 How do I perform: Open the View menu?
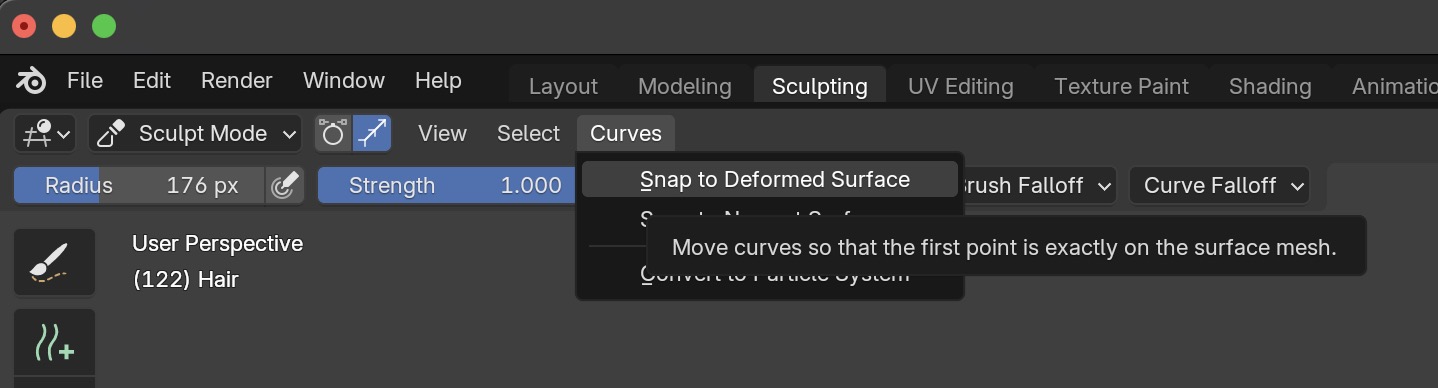tap(442, 134)
